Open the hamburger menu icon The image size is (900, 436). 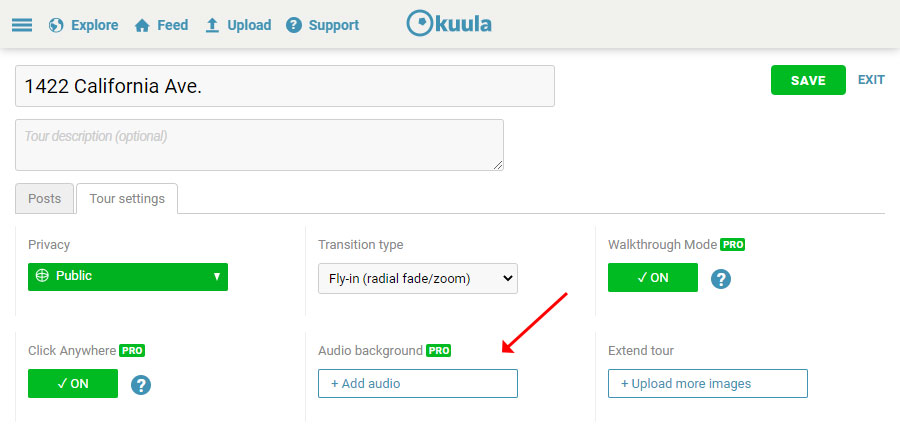click(22, 25)
